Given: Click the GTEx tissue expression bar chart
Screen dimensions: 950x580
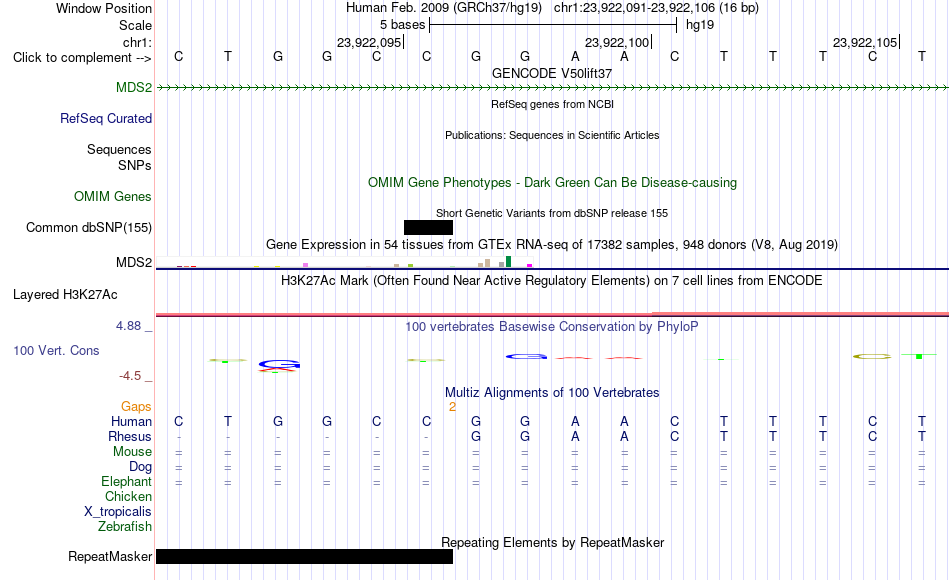Looking at the screenshot, I should click(x=344, y=262).
